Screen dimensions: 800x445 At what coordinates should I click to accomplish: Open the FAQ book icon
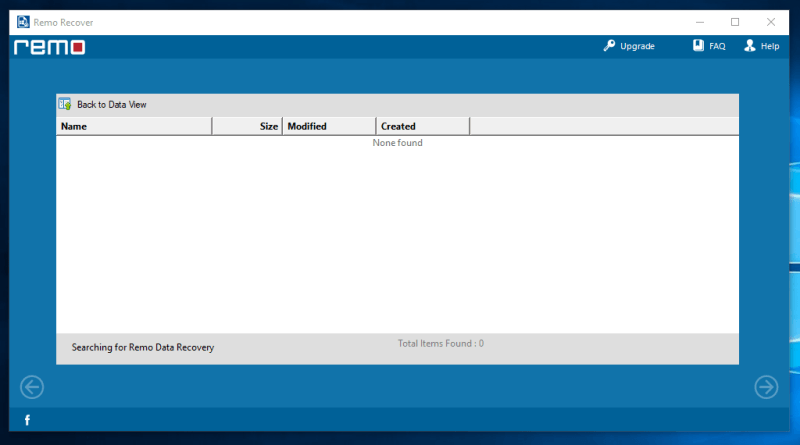pyautogui.click(x=698, y=45)
